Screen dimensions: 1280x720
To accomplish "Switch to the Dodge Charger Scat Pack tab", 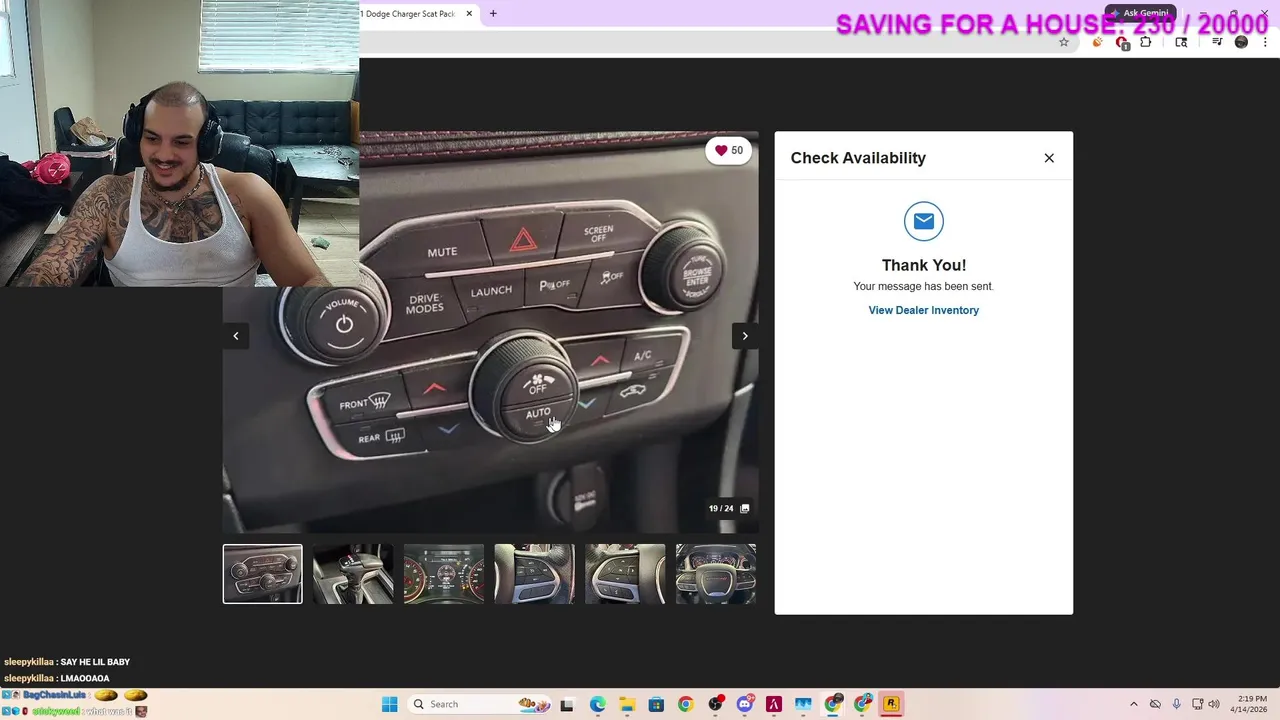I will [410, 14].
